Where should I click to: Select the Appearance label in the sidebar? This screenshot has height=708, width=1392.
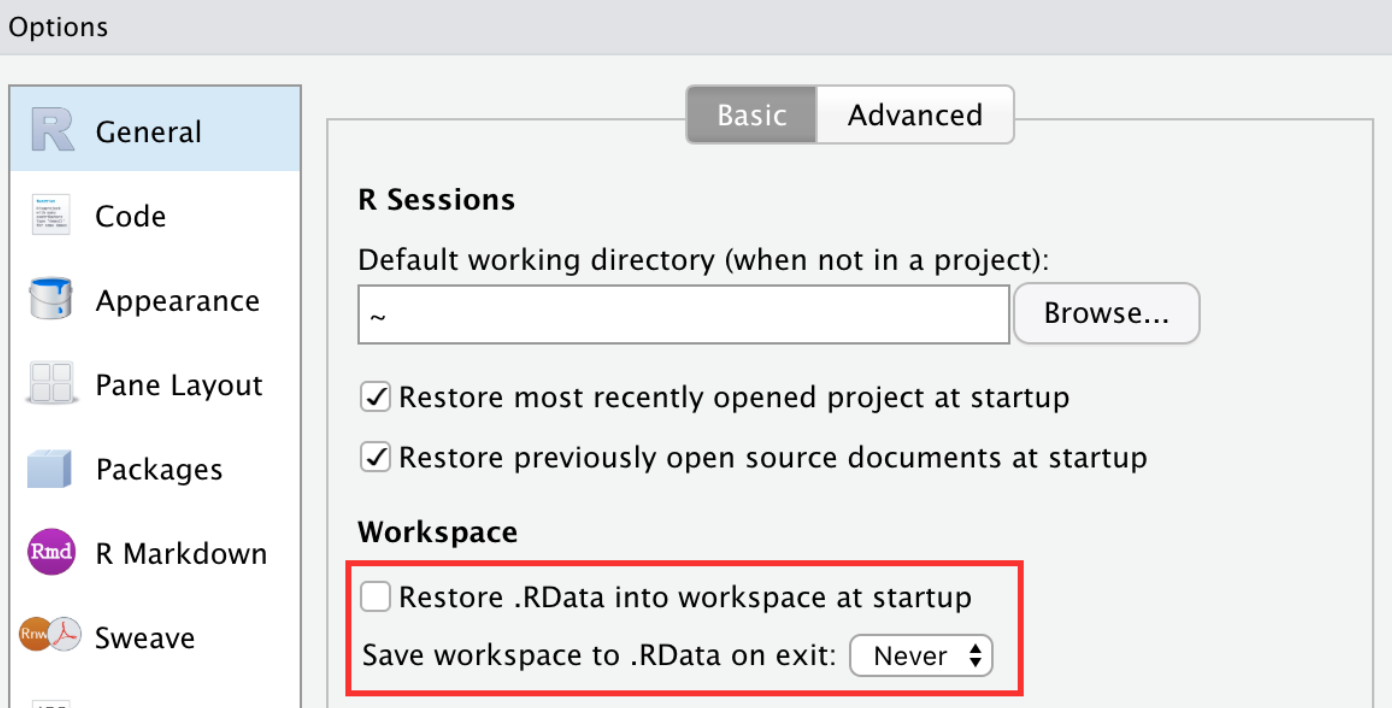coord(177,301)
